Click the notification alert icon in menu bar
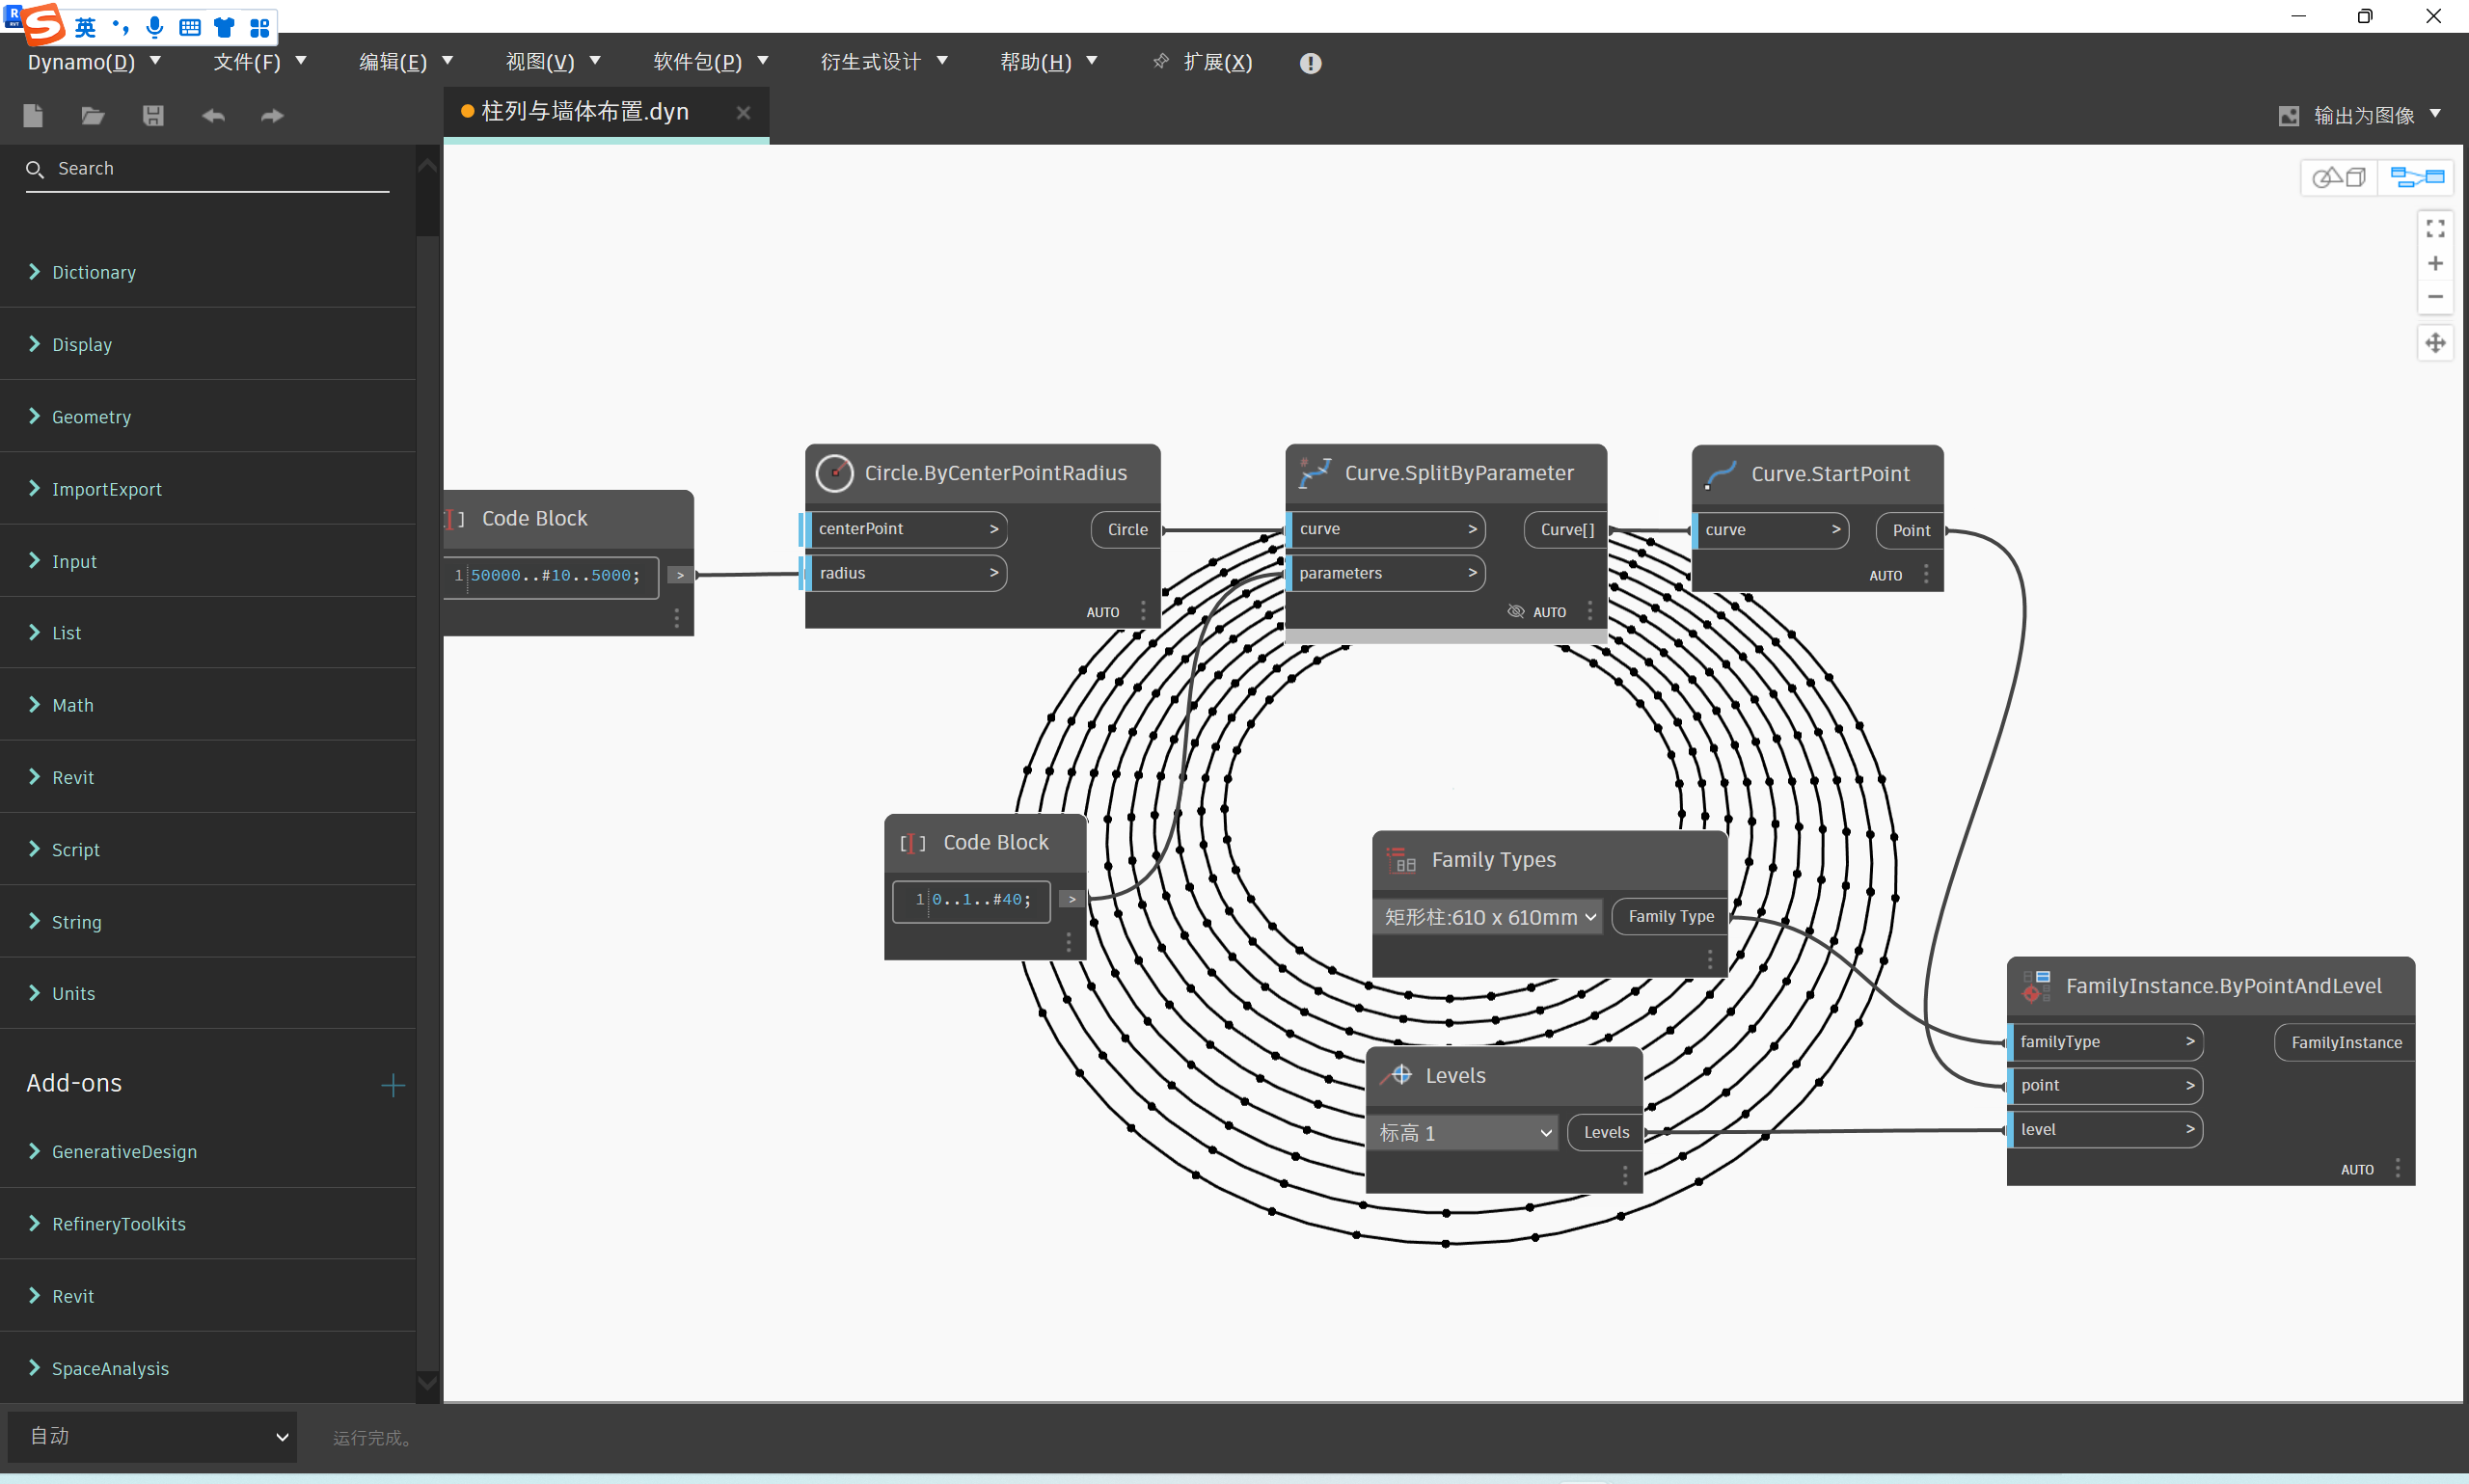This screenshot has height=1484, width=2469. (1310, 63)
